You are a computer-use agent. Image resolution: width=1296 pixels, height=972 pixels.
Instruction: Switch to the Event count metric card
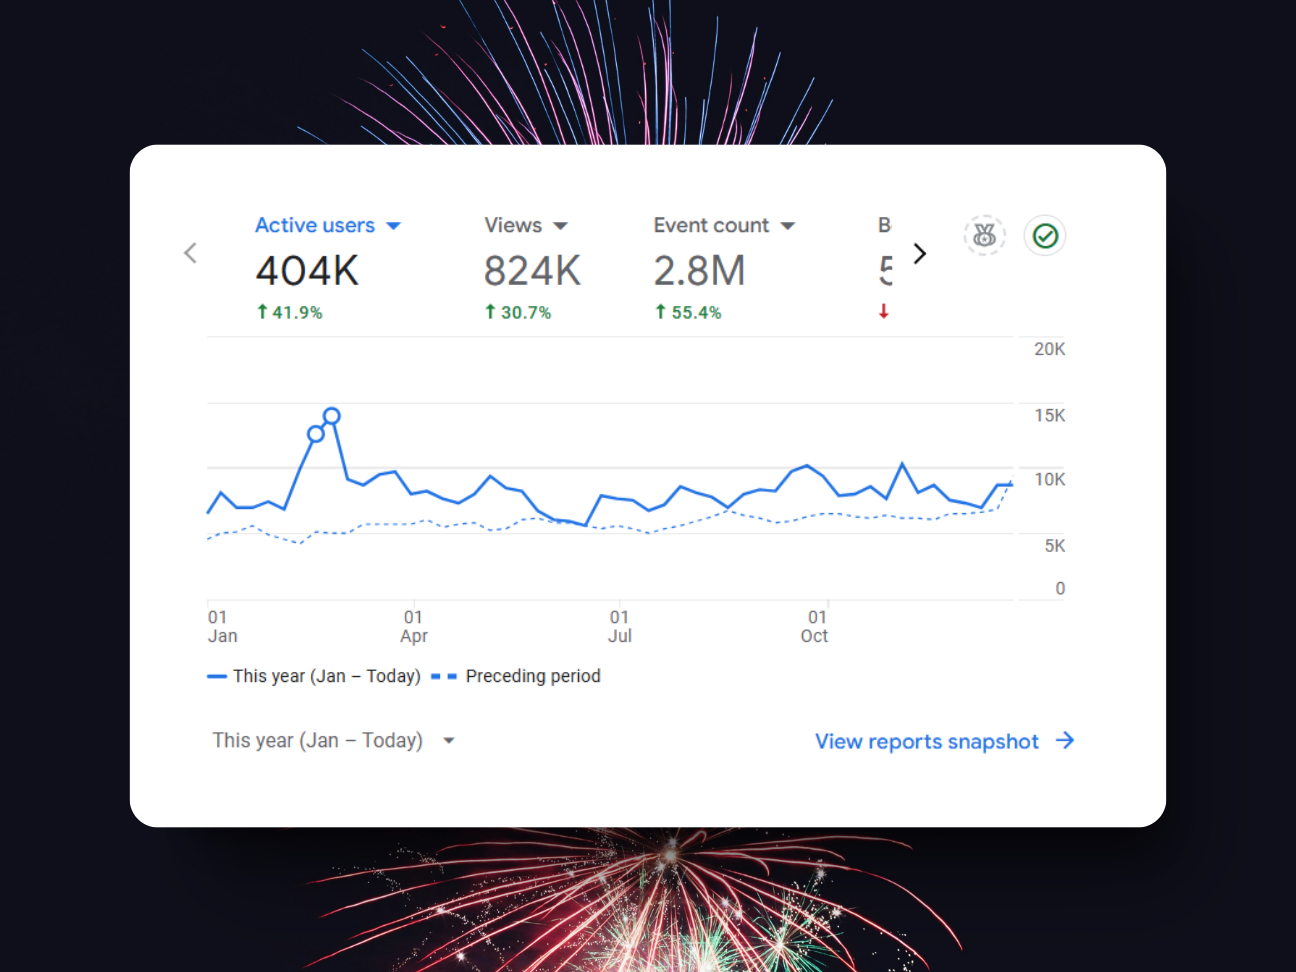700,268
